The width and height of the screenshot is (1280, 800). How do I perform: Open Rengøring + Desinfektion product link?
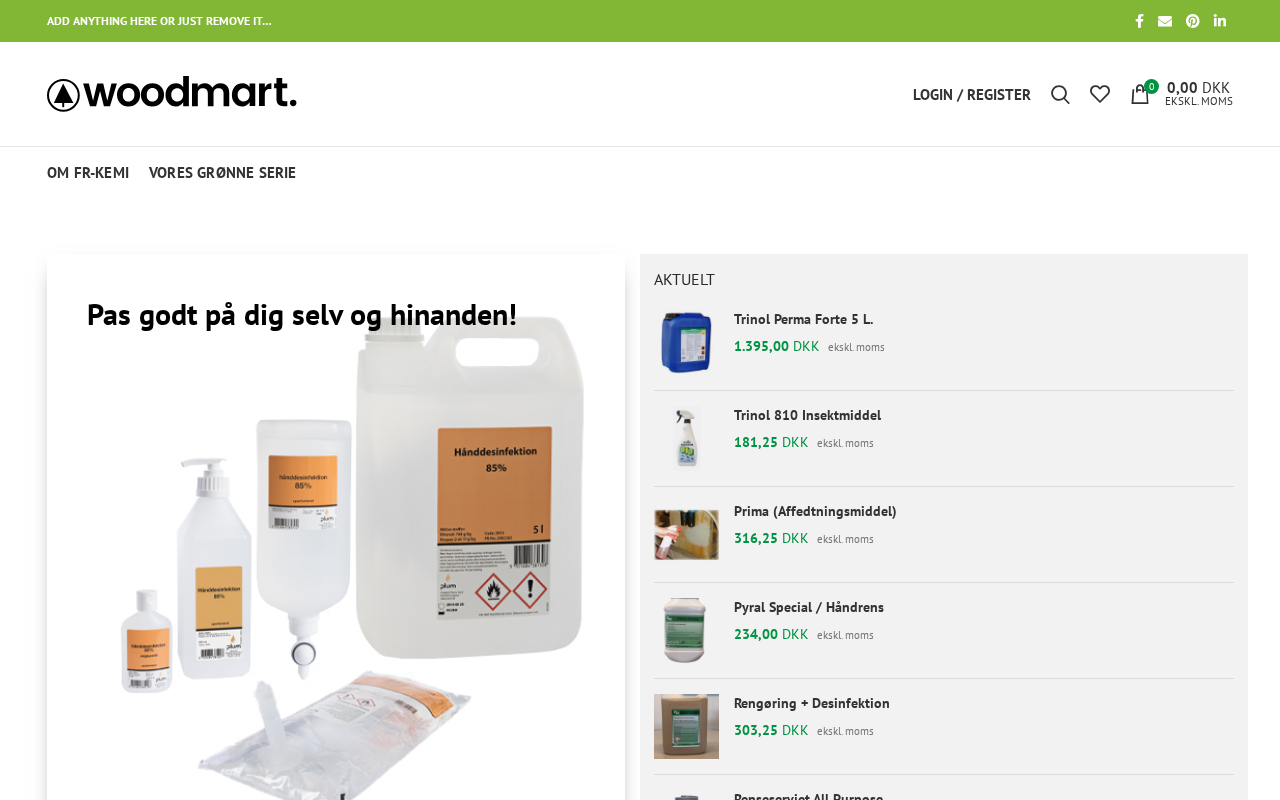[812, 703]
